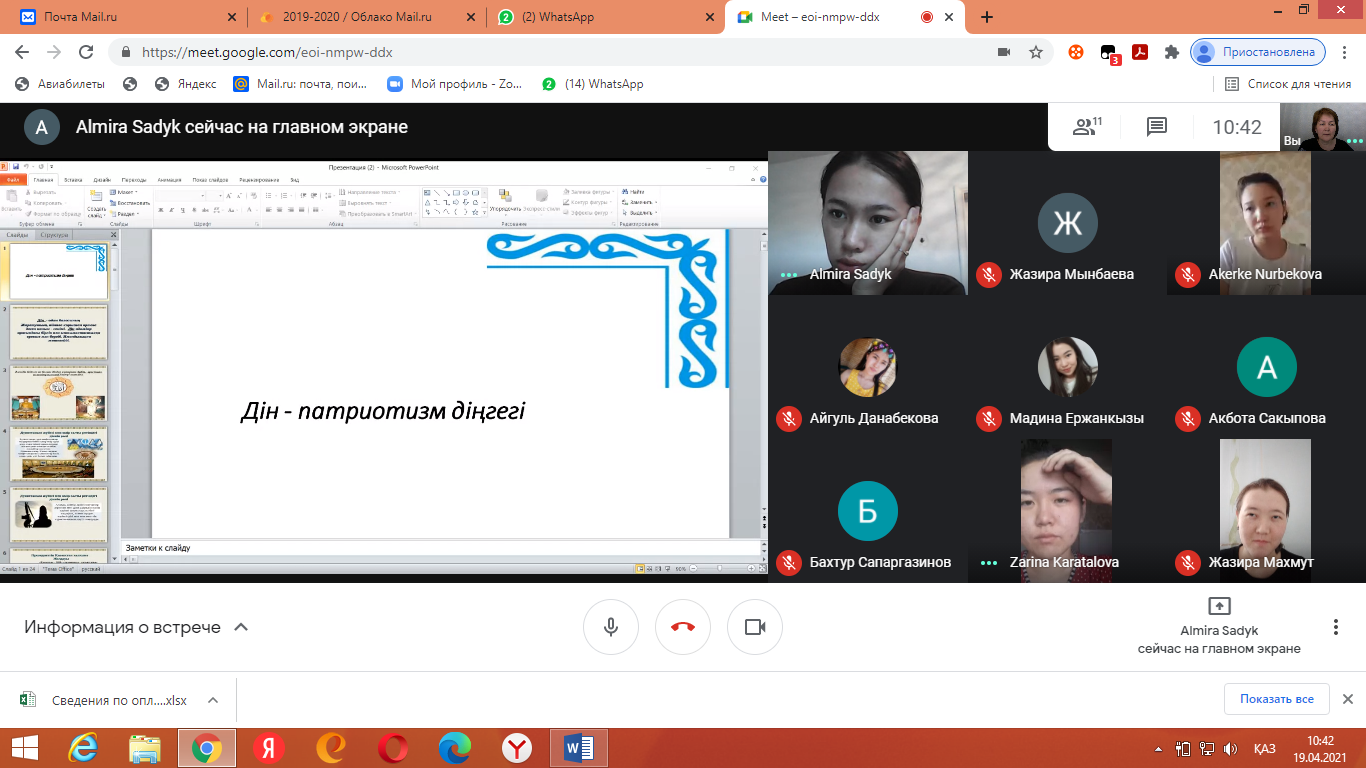Image resolution: width=1366 pixels, height=768 pixels.
Task: Bookmark this page with star icon
Action: click(x=1036, y=52)
